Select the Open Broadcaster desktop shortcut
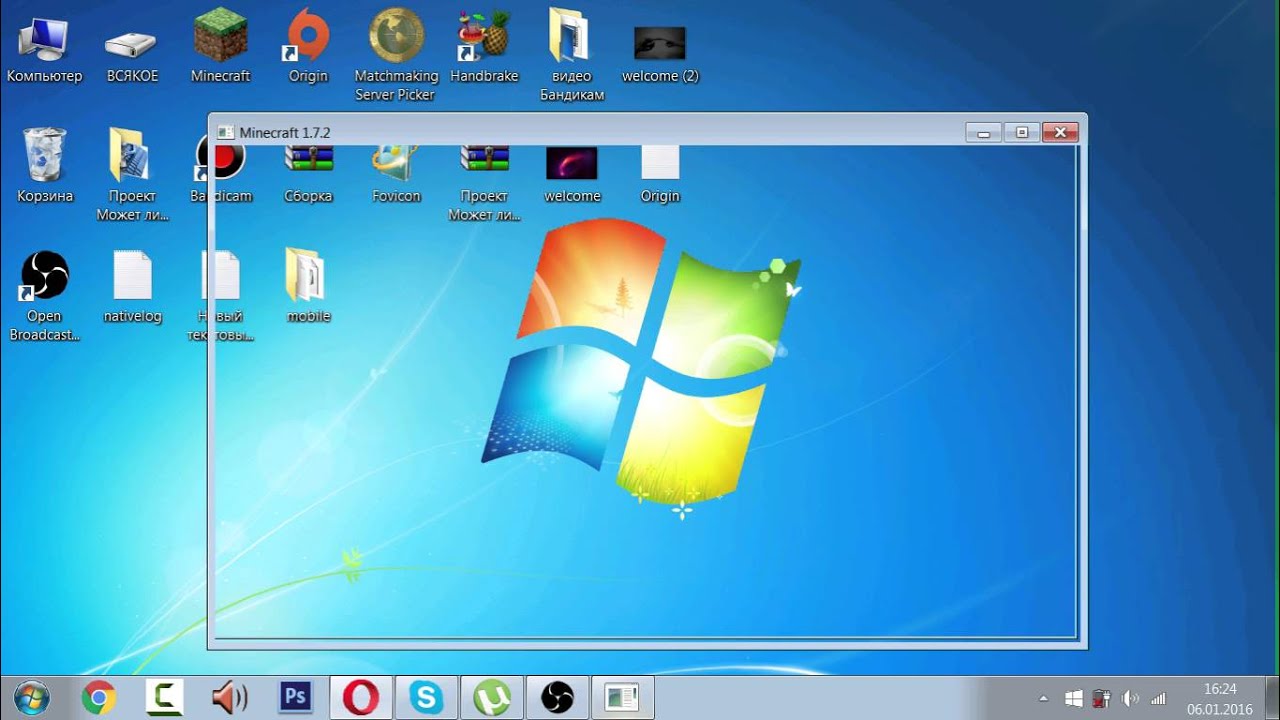Screen dimensions: 1280x720 pyautogui.click(x=44, y=295)
